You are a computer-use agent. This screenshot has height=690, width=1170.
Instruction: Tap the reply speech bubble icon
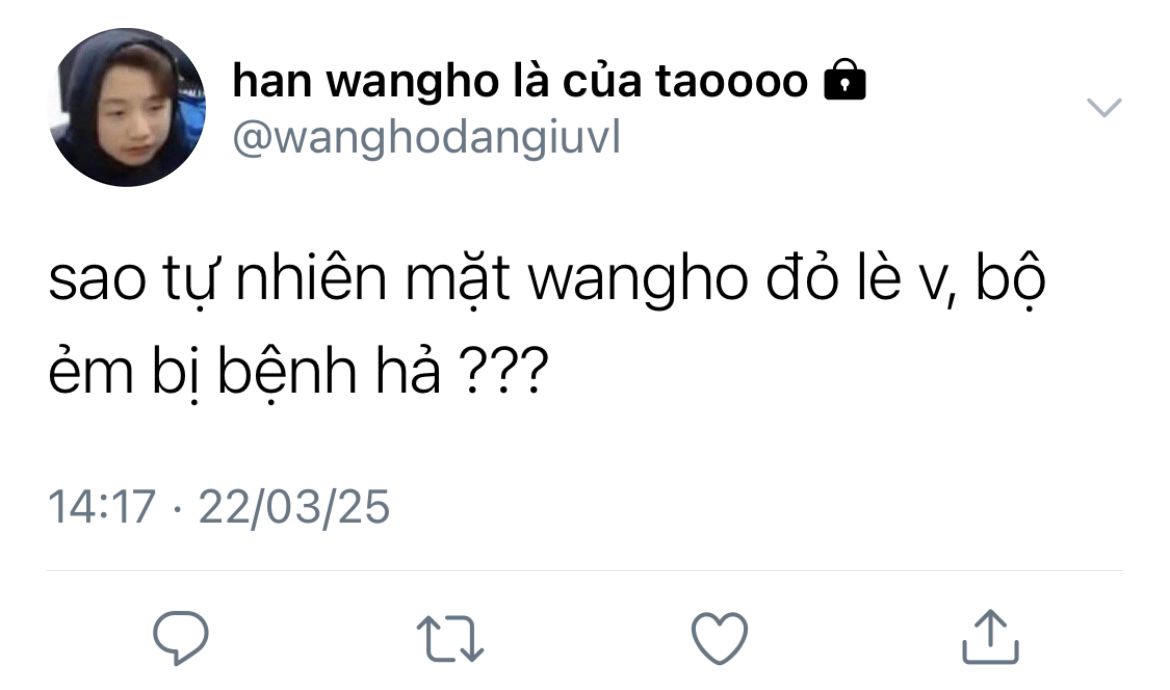click(x=181, y=637)
